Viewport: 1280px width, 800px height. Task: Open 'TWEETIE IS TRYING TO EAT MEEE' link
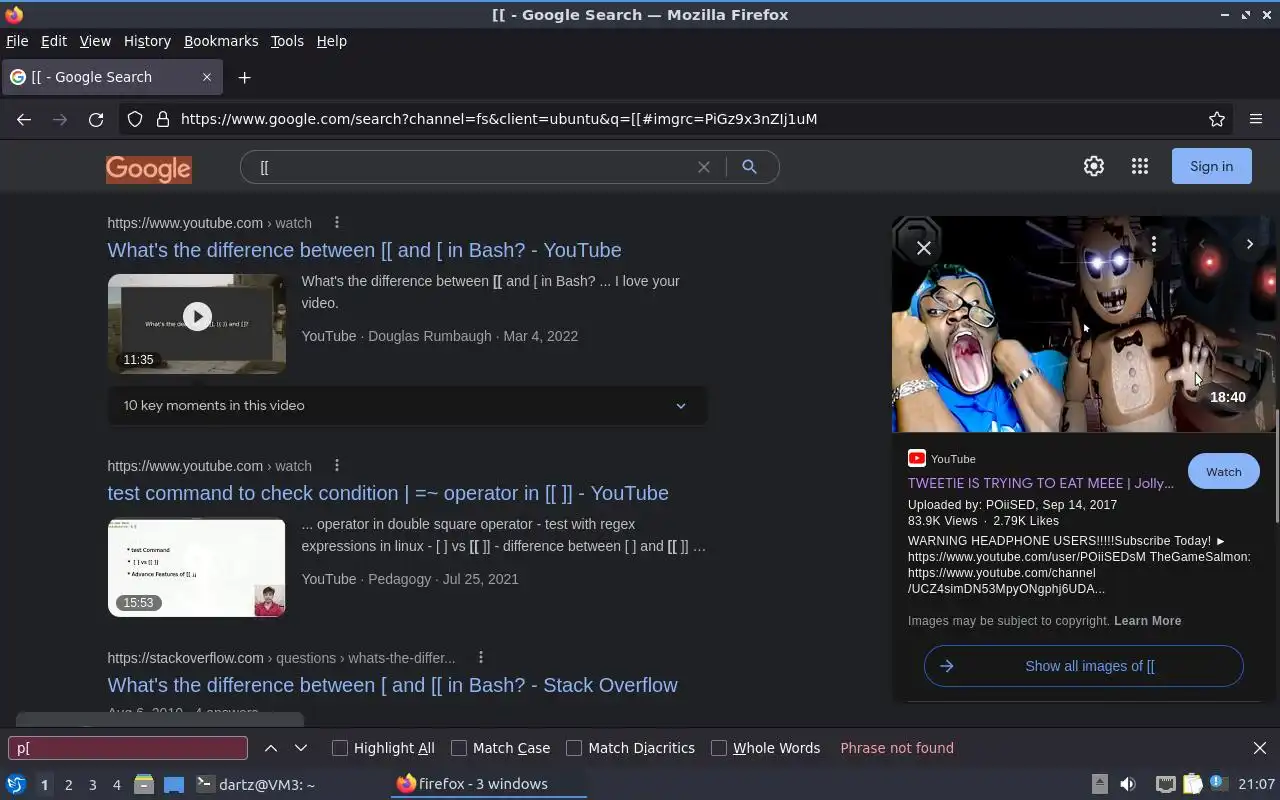1041,483
